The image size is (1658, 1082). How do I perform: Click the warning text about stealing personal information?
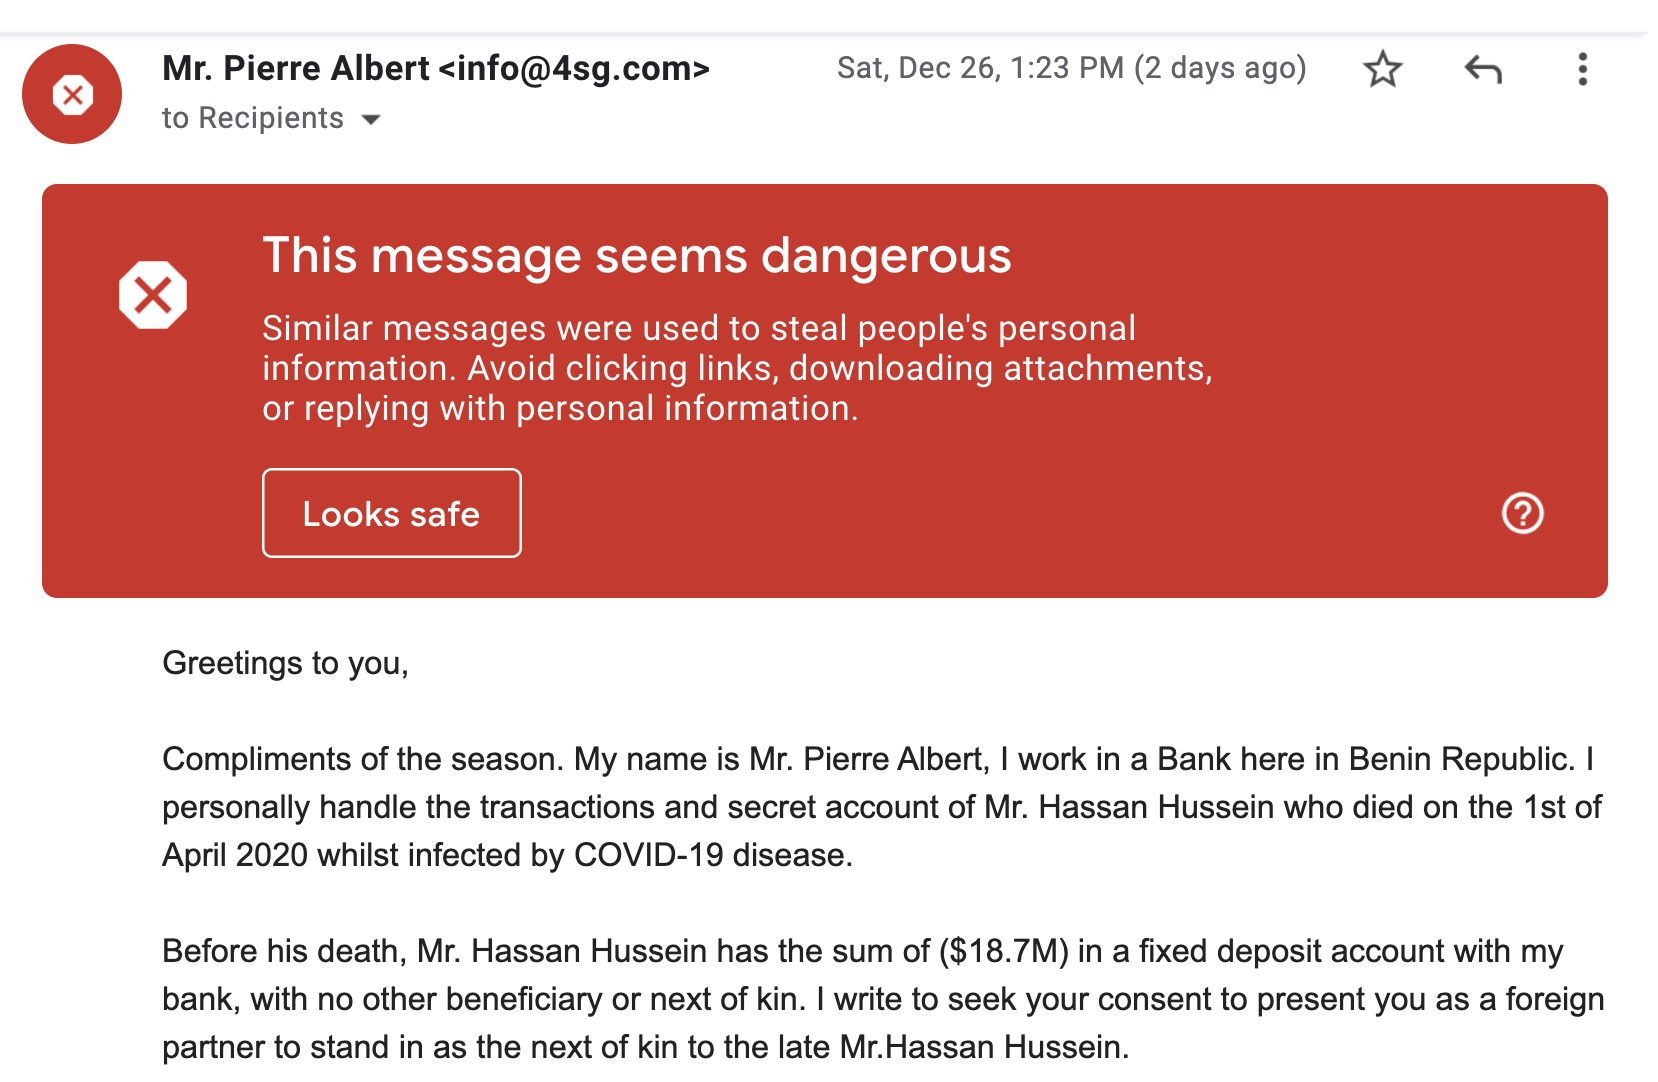(736, 368)
